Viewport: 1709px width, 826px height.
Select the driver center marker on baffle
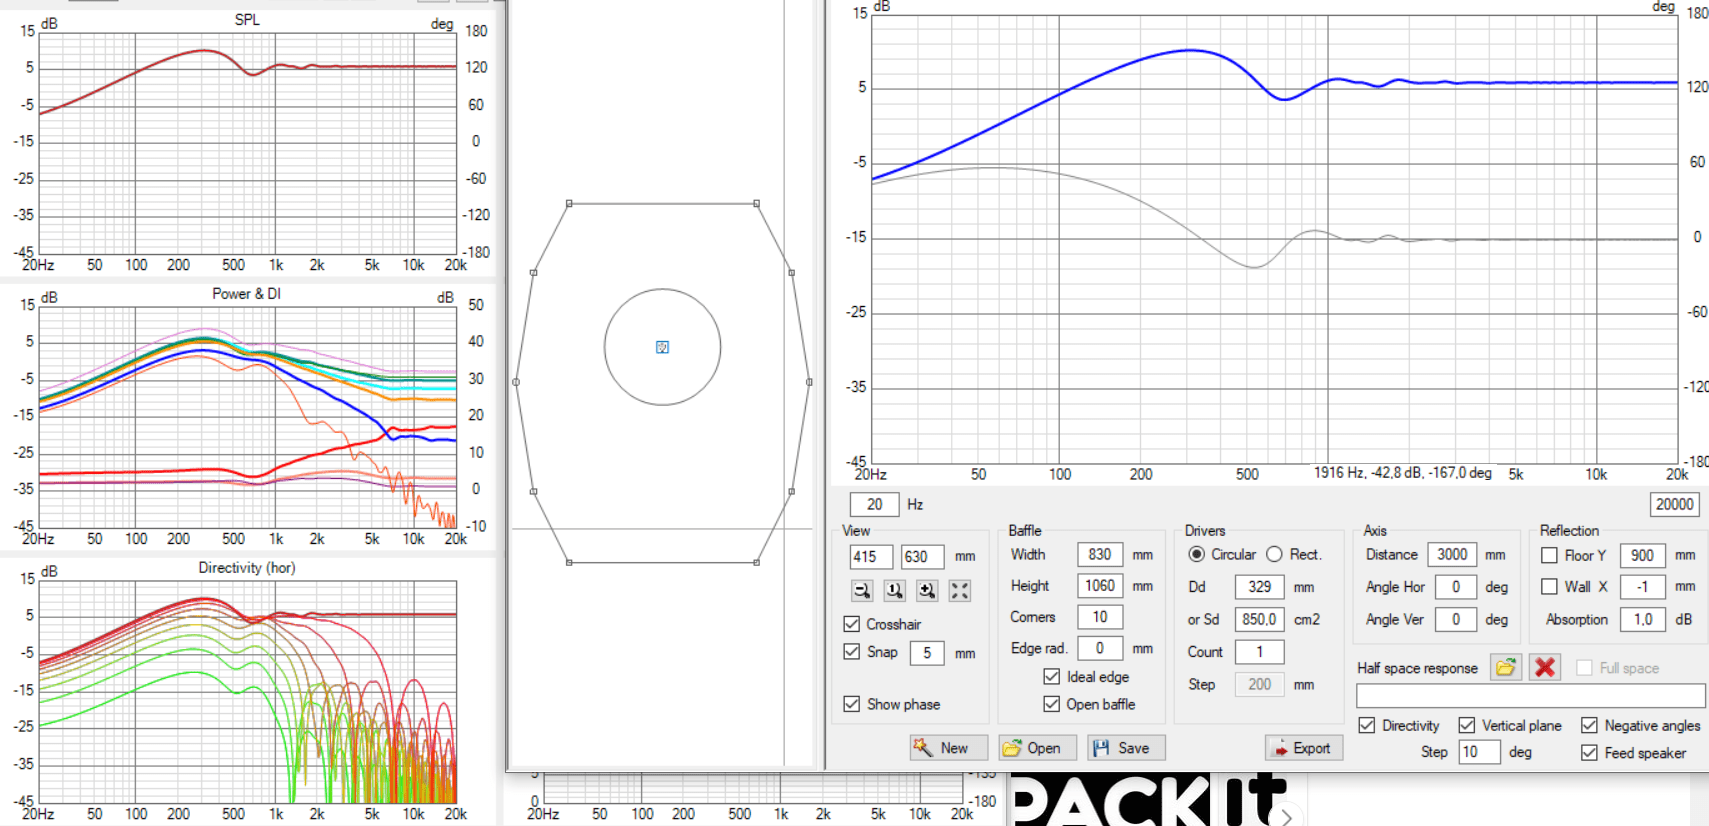tap(662, 347)
